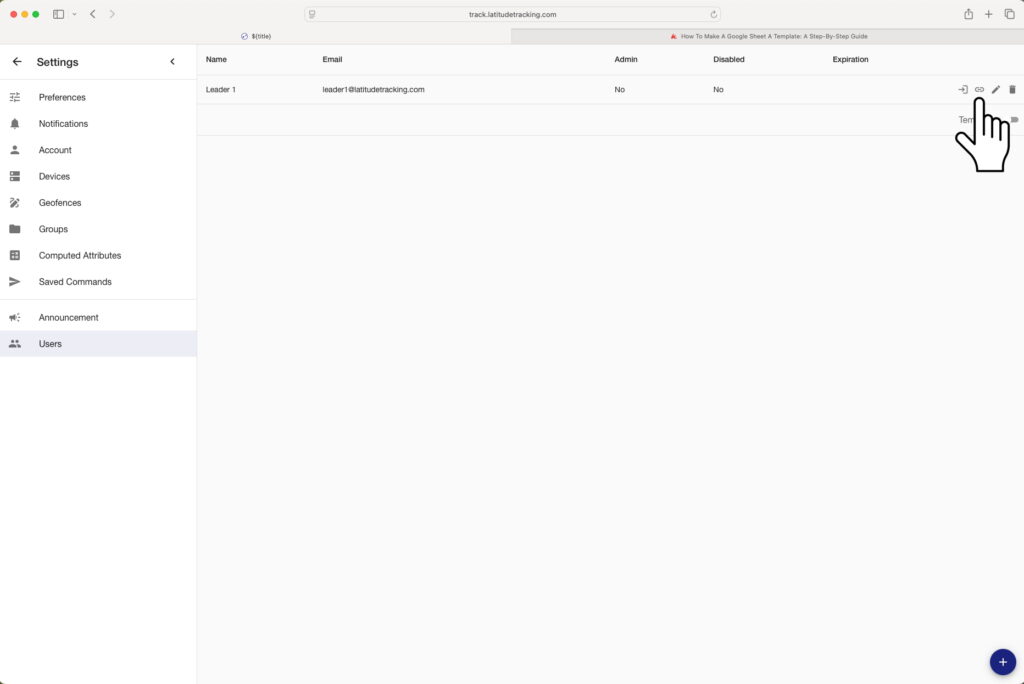Add a new user with the plus button

(1002, 661)
